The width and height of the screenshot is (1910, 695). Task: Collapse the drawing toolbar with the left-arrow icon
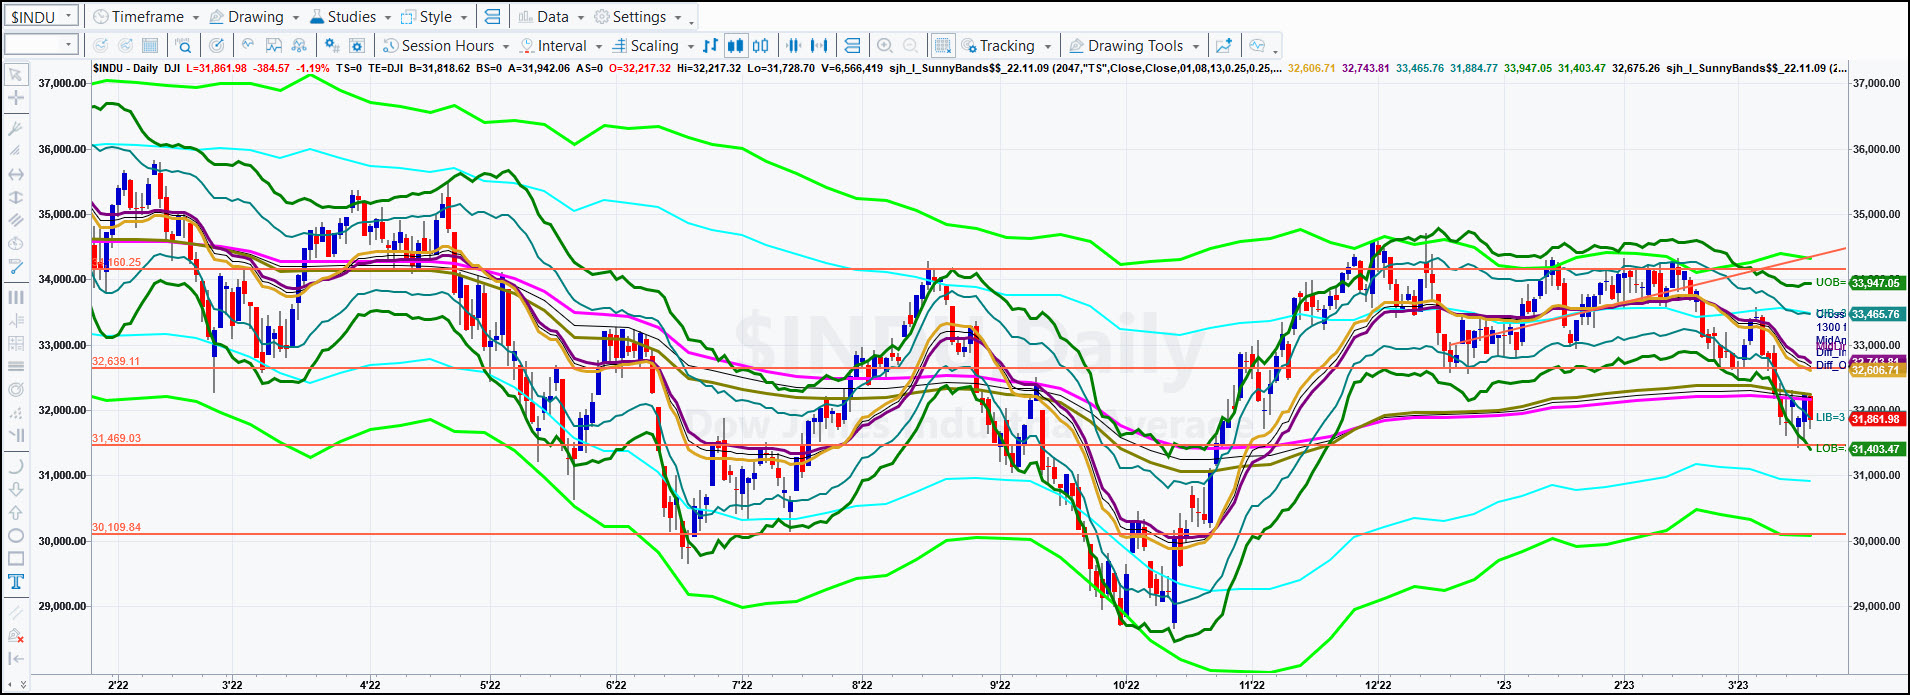(16, 658)
